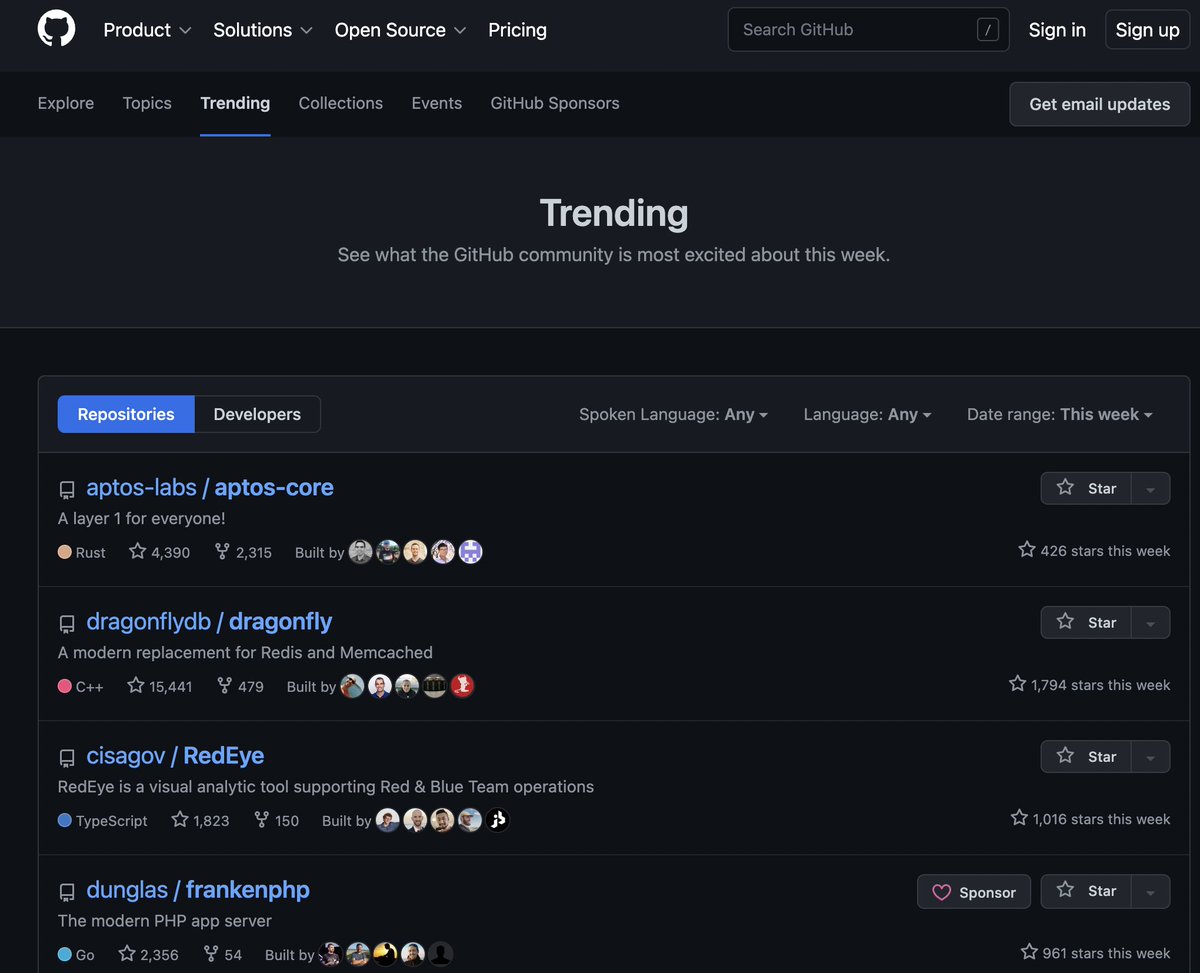
Task: Star the dragonfly repository
Action: point(1086,622)
